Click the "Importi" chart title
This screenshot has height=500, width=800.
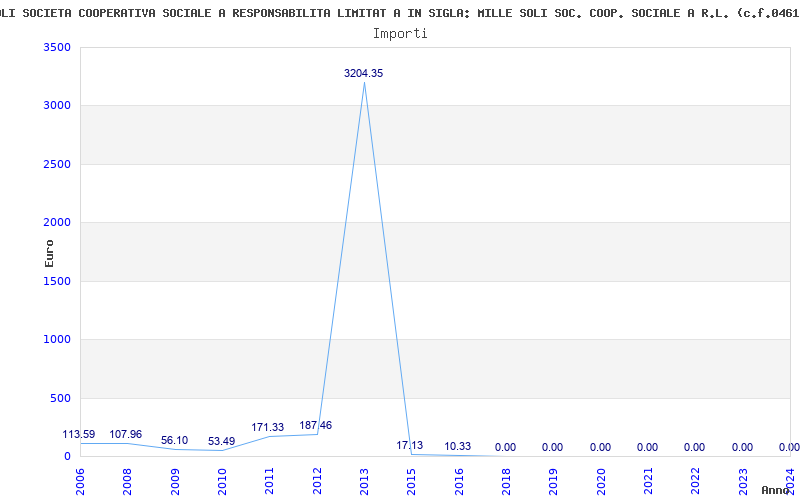click(400, 34)
